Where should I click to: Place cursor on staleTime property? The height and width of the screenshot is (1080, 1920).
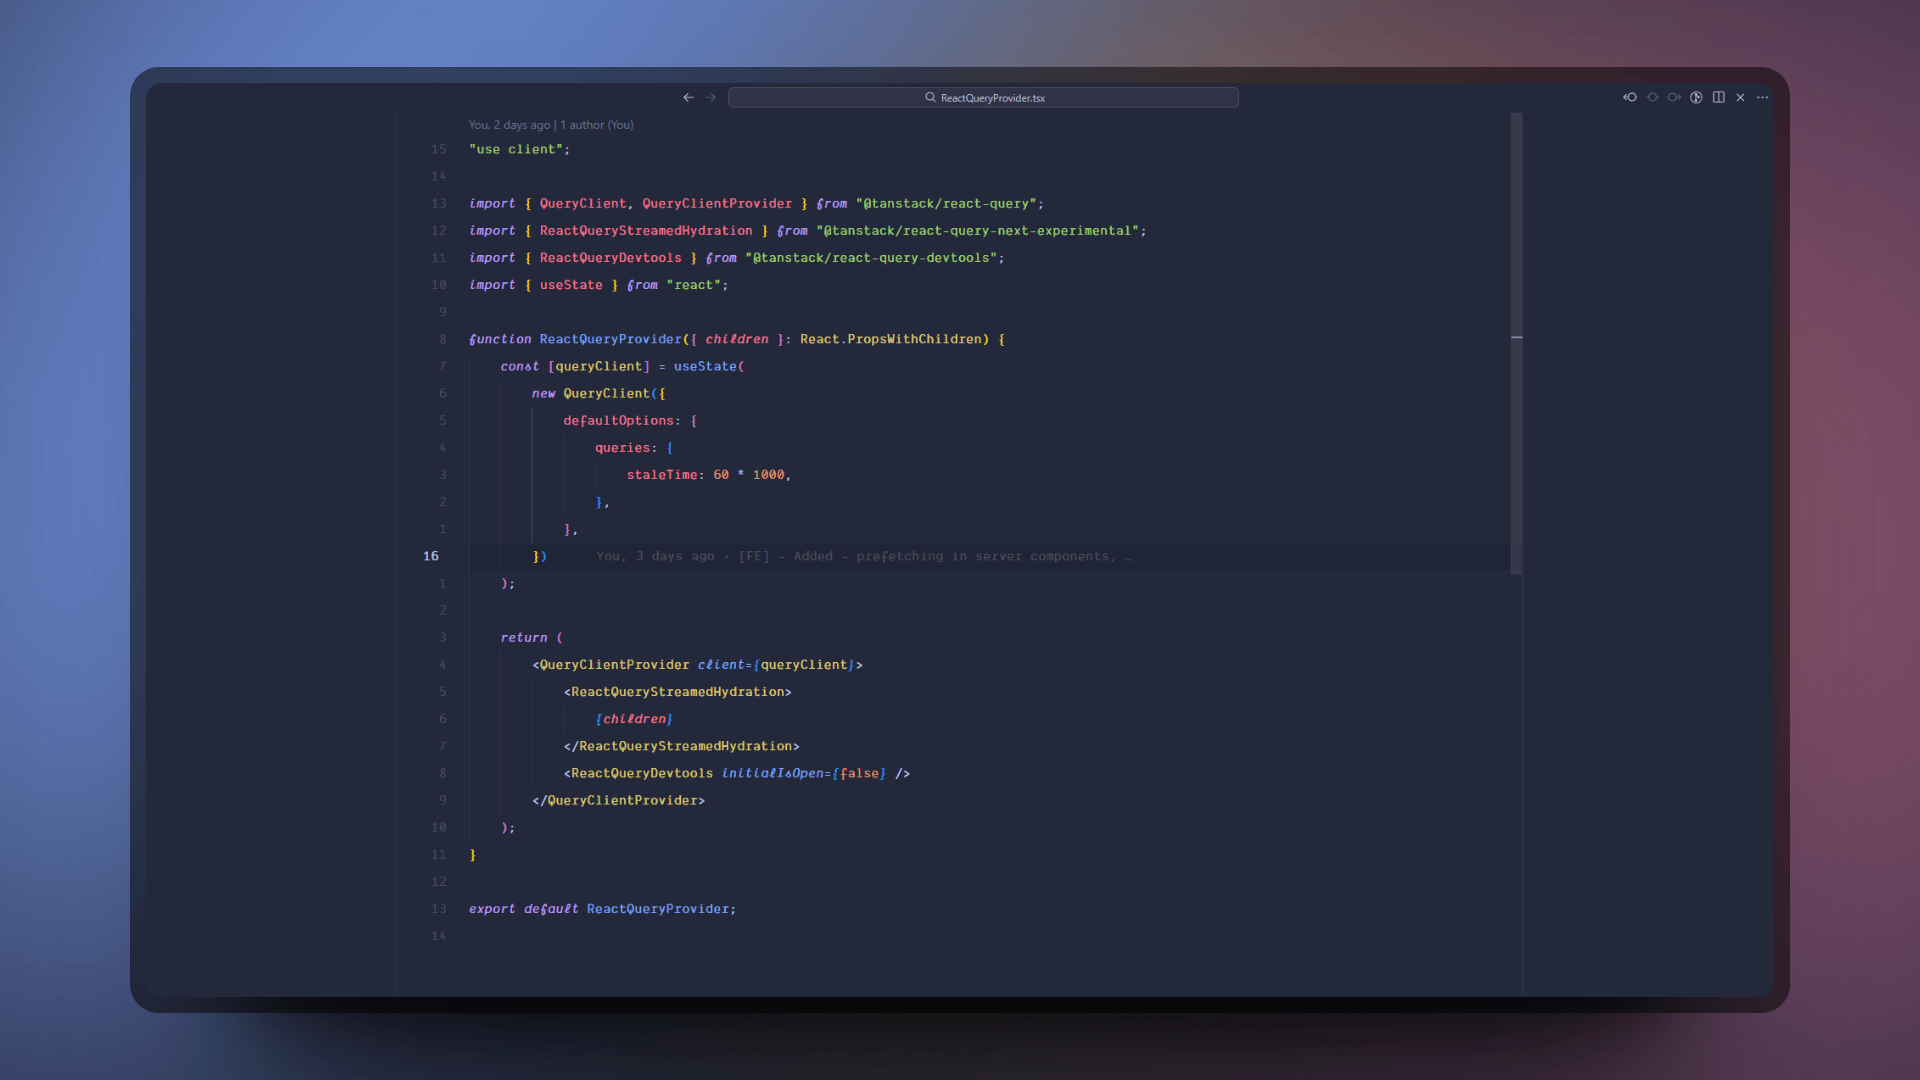[x=661, y=475]
